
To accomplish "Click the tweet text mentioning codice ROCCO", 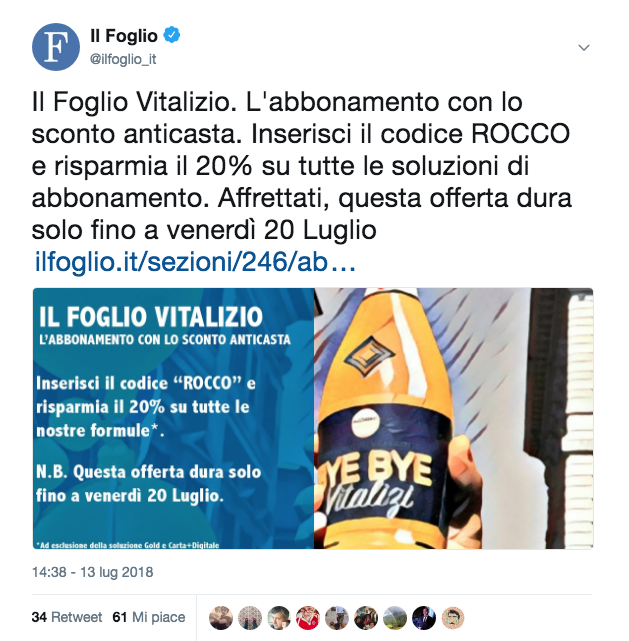I will [302, 166].
